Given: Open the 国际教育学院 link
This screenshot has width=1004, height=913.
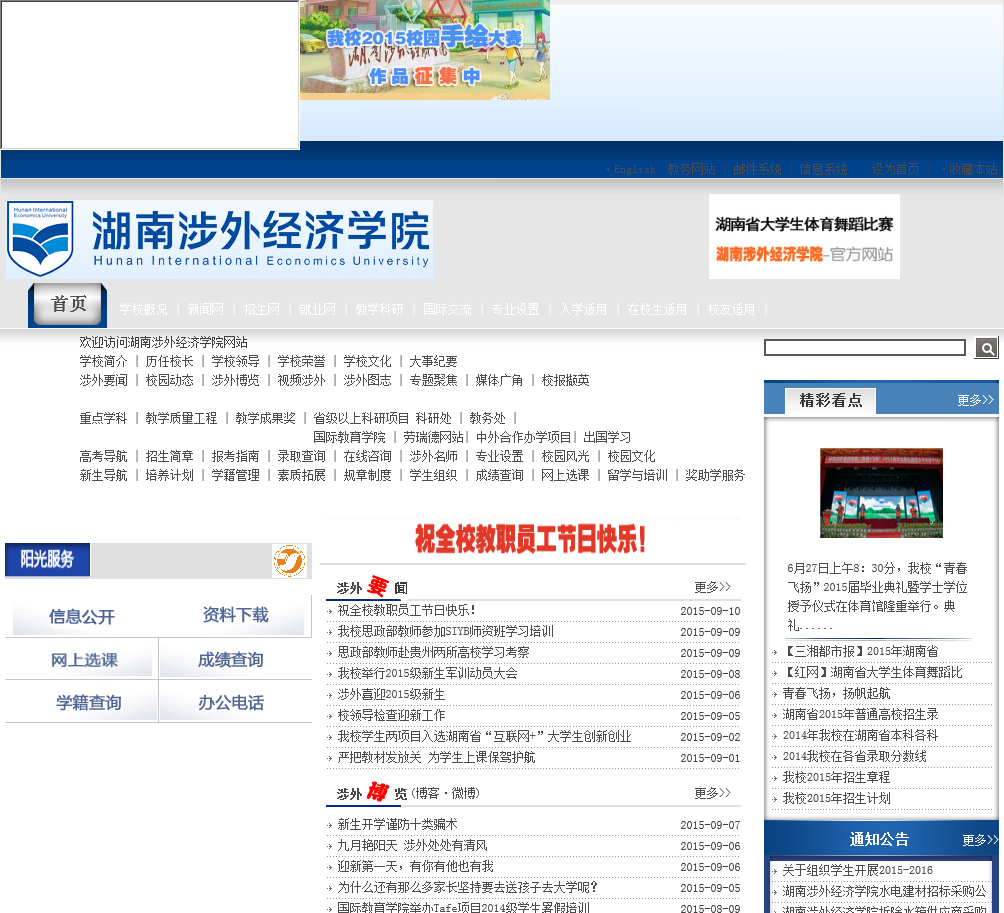Looking at the screenshot, I should pyautogui.click(x=349, y=437).
